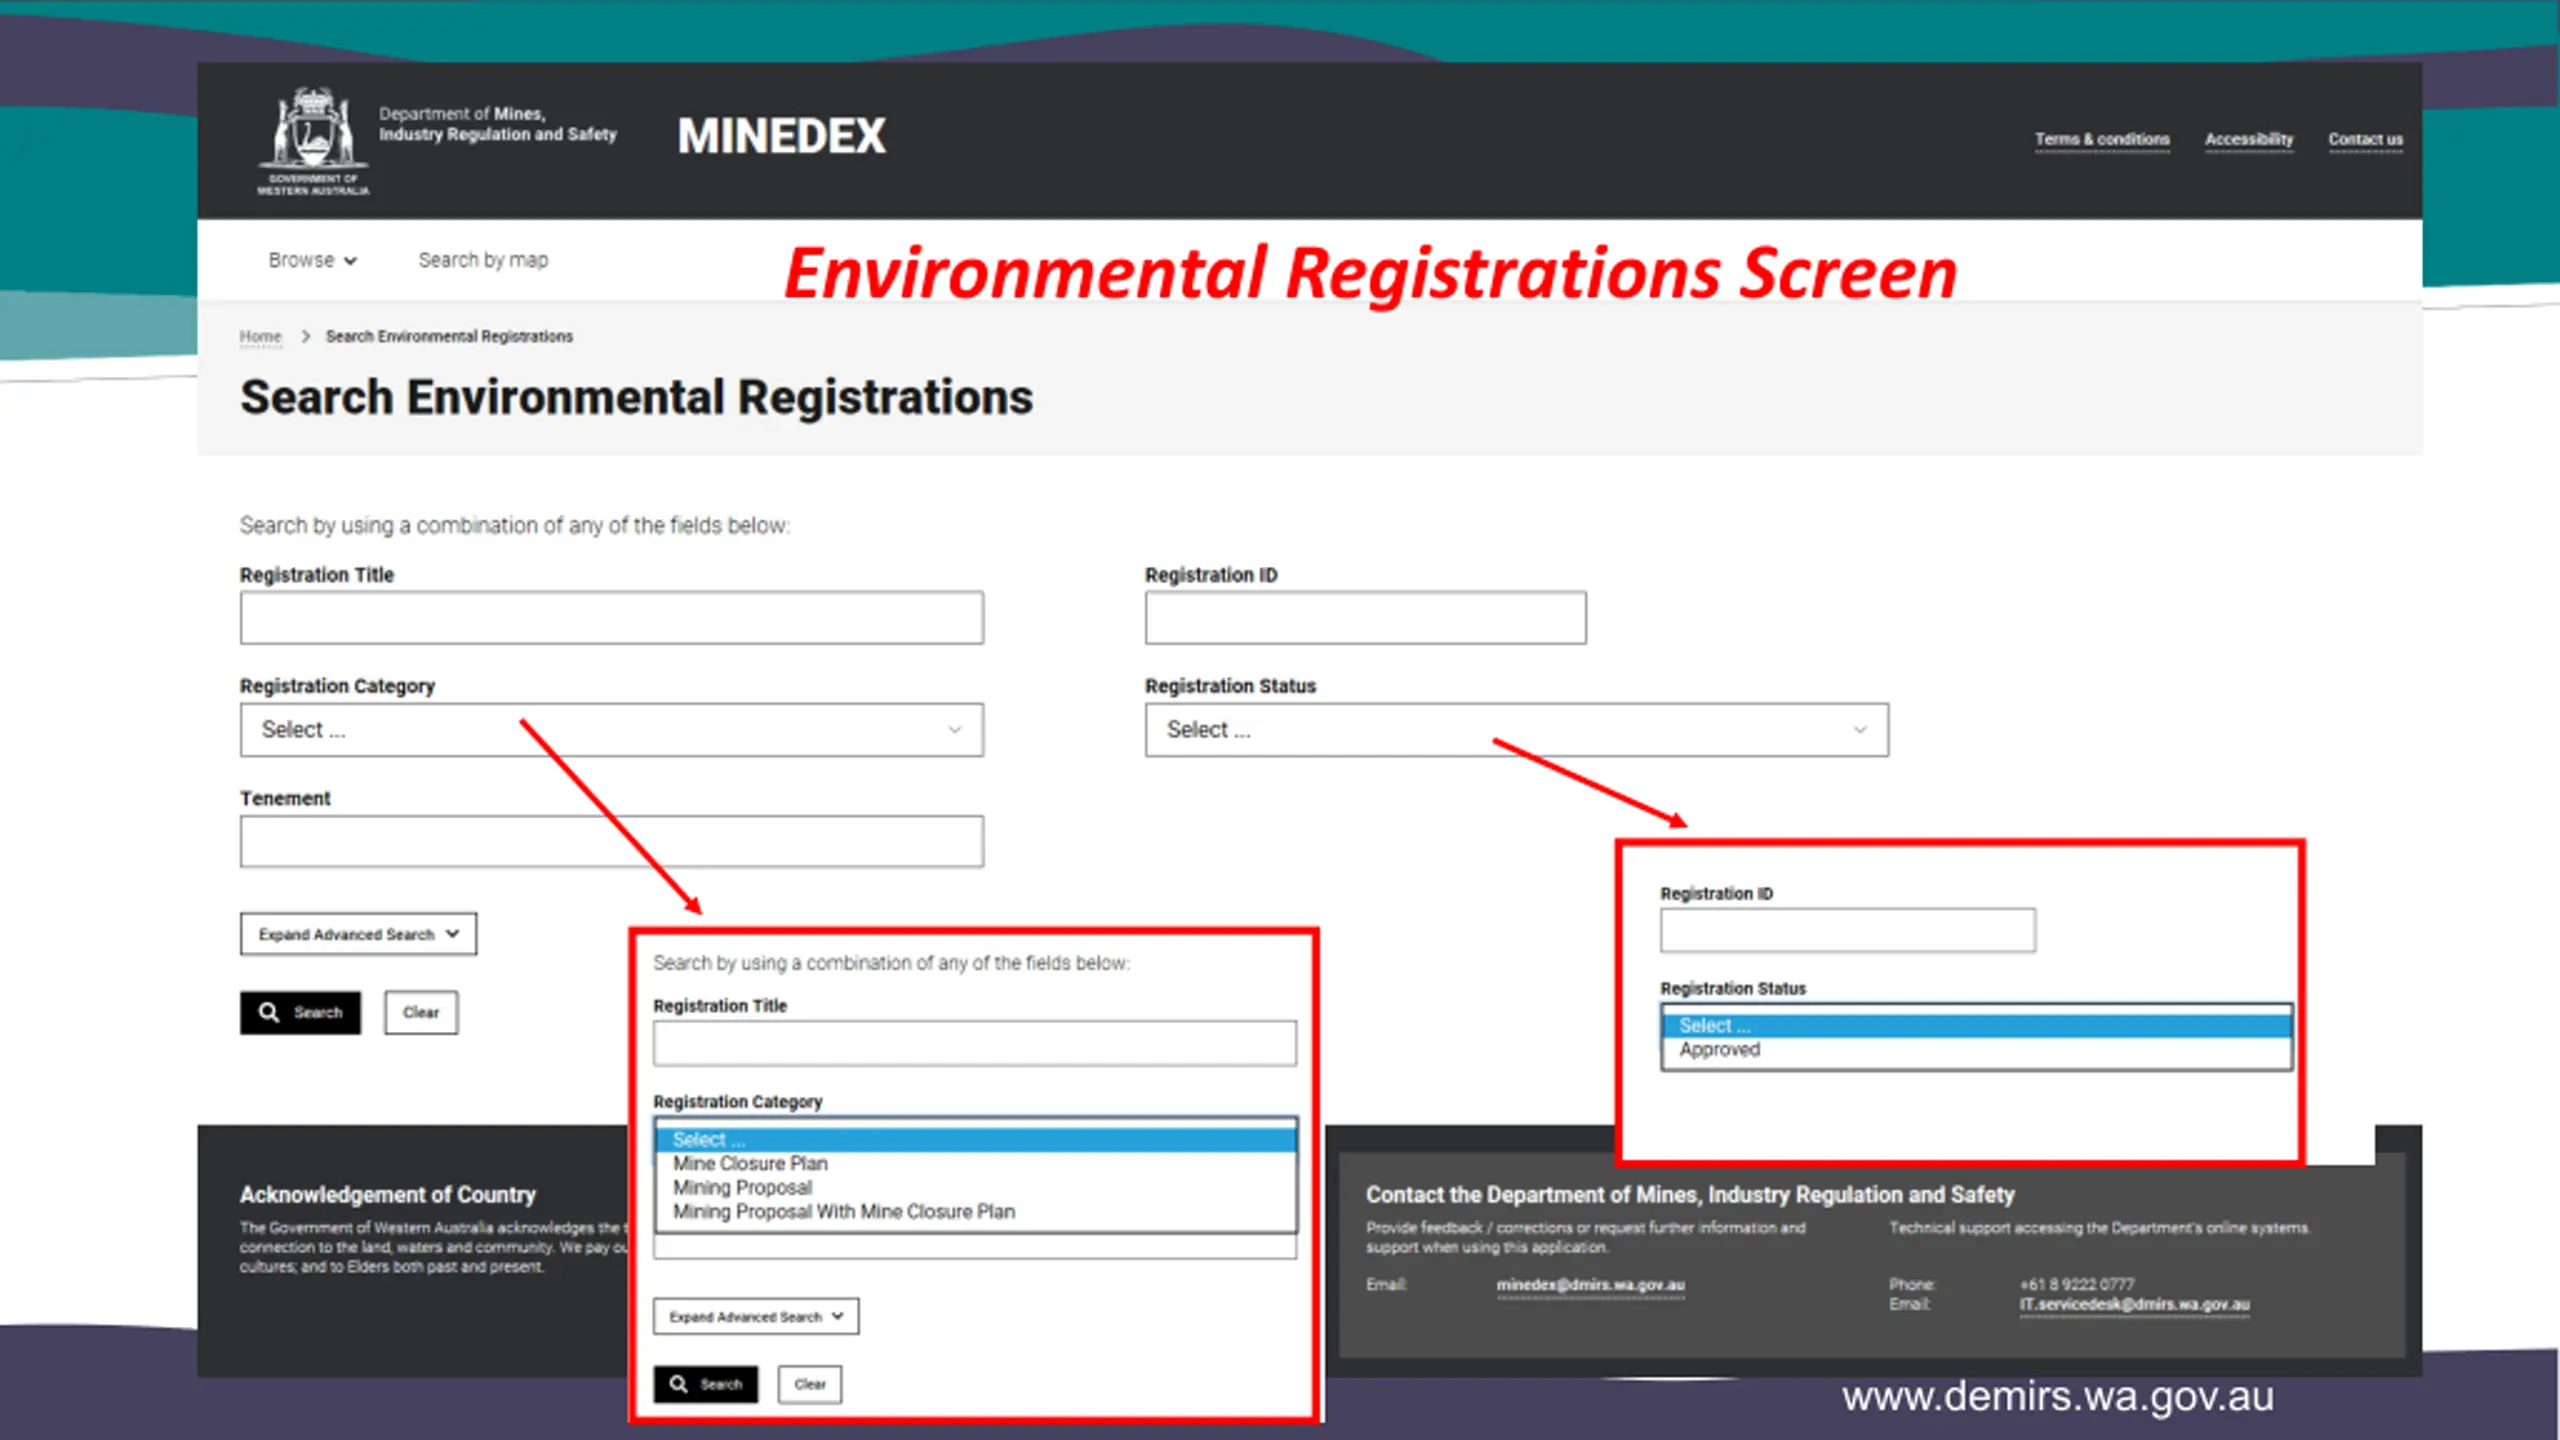Viewport: 2560px width, 1440px height.
Task: Click the MINEDEX title
Action: [781, 136]
